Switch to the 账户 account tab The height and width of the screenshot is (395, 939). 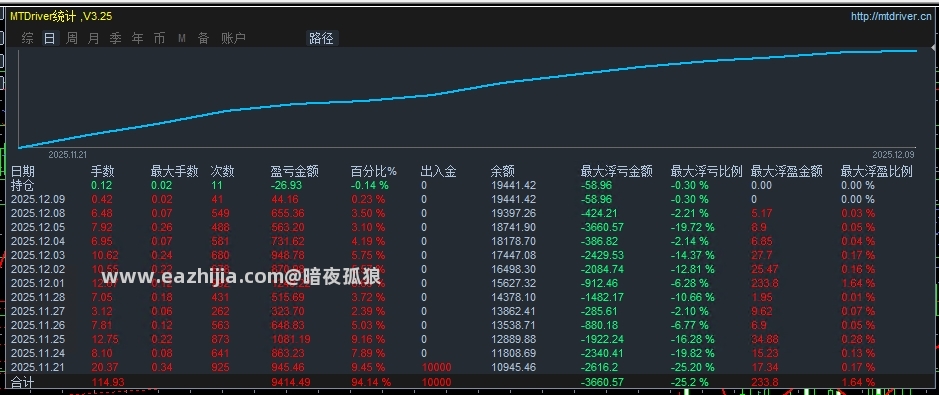point(234,39)
